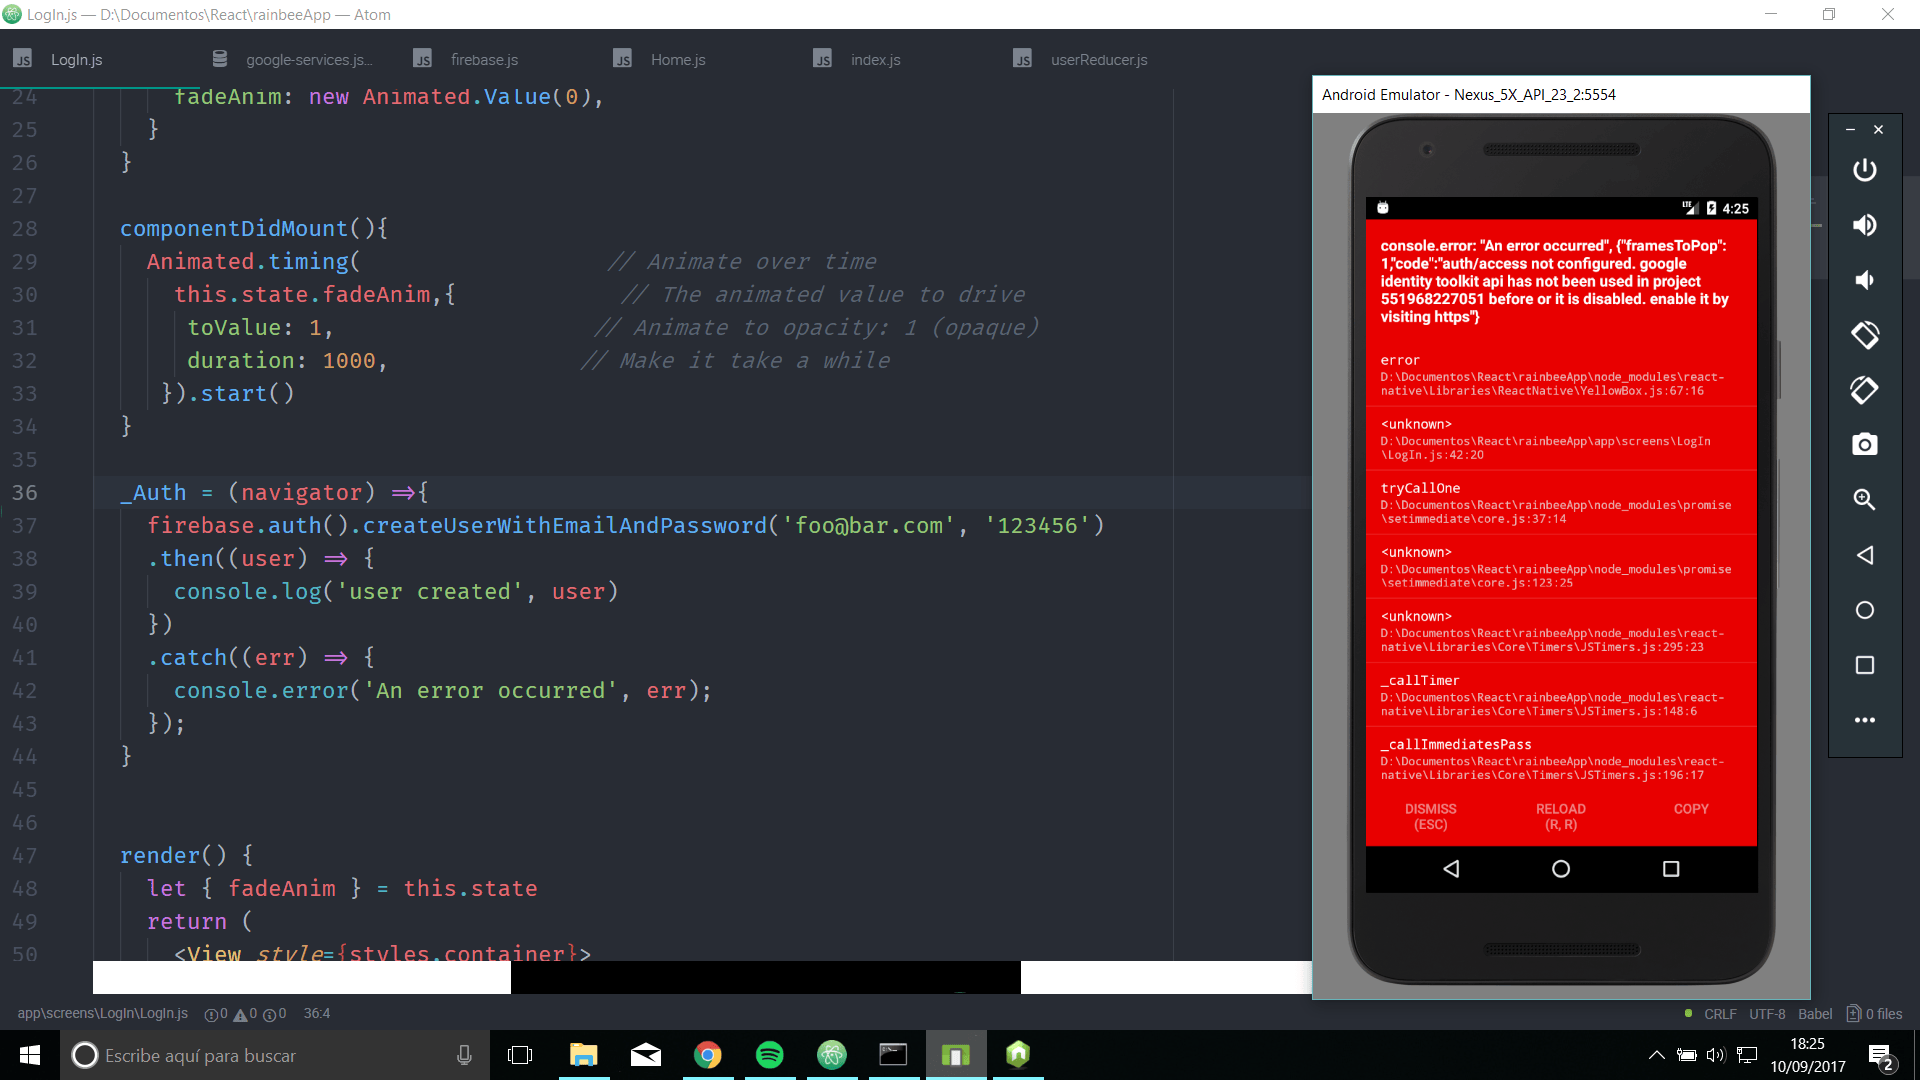Open the tryCallOne stack frame in the error screen
1920x1080 pixels.
tap(1560, 503)
